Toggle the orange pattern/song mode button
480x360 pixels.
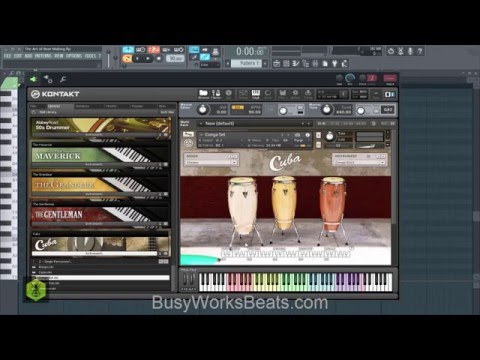click(127, 59)
